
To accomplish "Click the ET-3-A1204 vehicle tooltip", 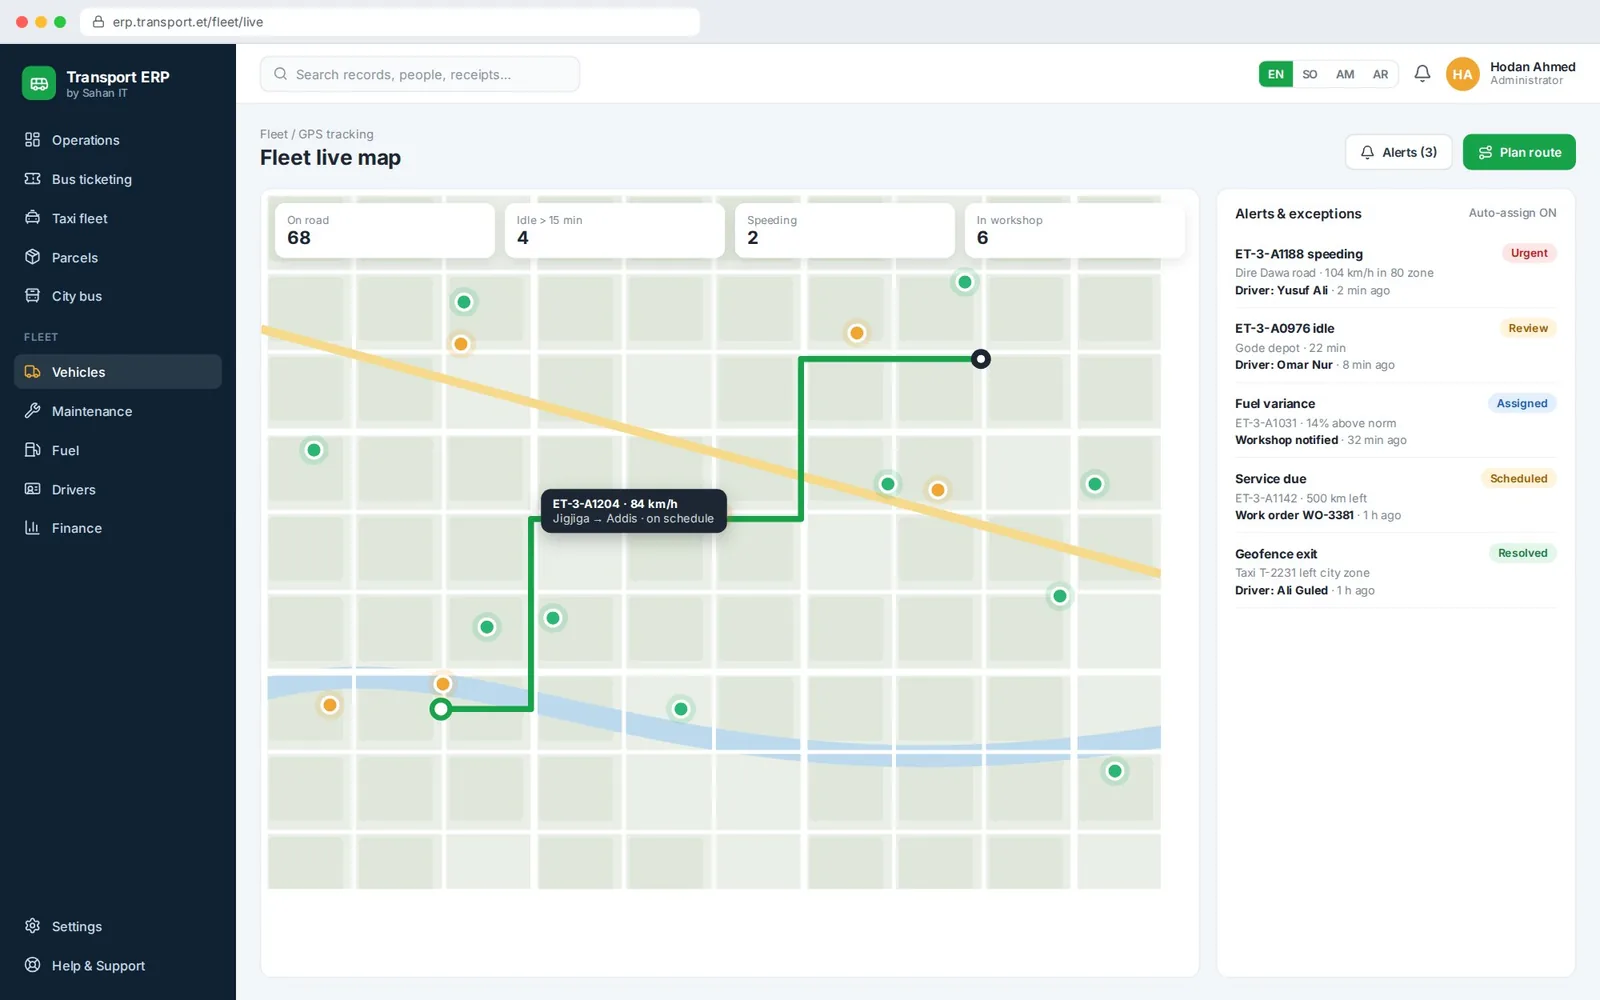I will coord(634,511).
